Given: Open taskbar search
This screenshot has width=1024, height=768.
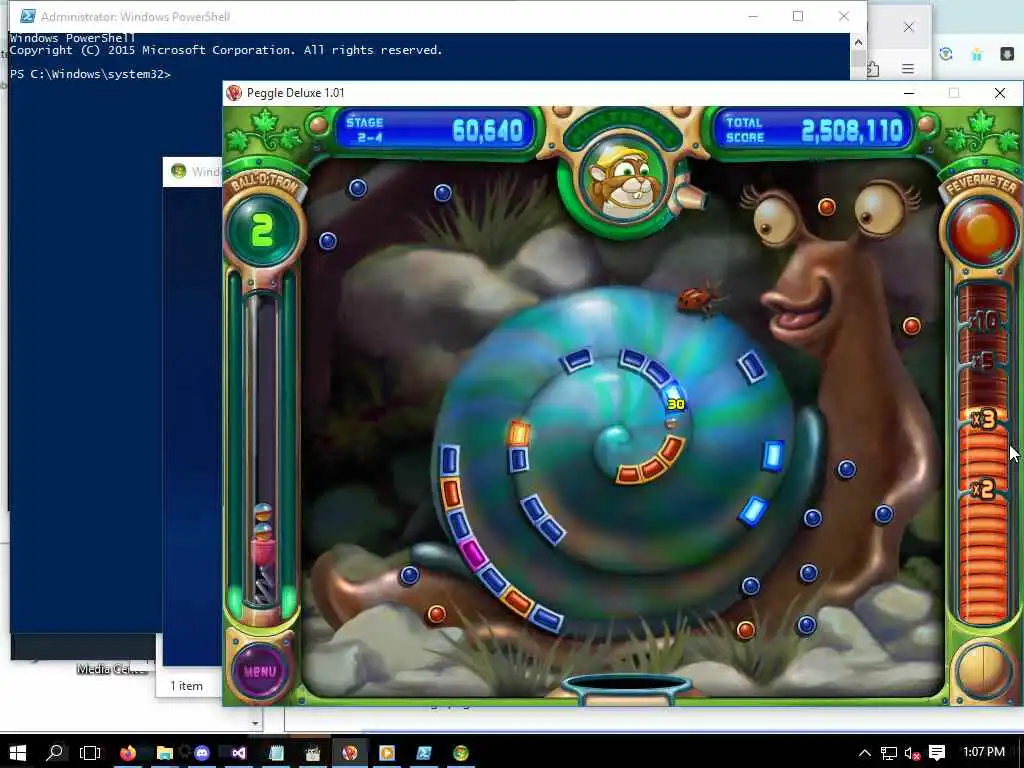Looking at the screenshot, I should [55, 753].
